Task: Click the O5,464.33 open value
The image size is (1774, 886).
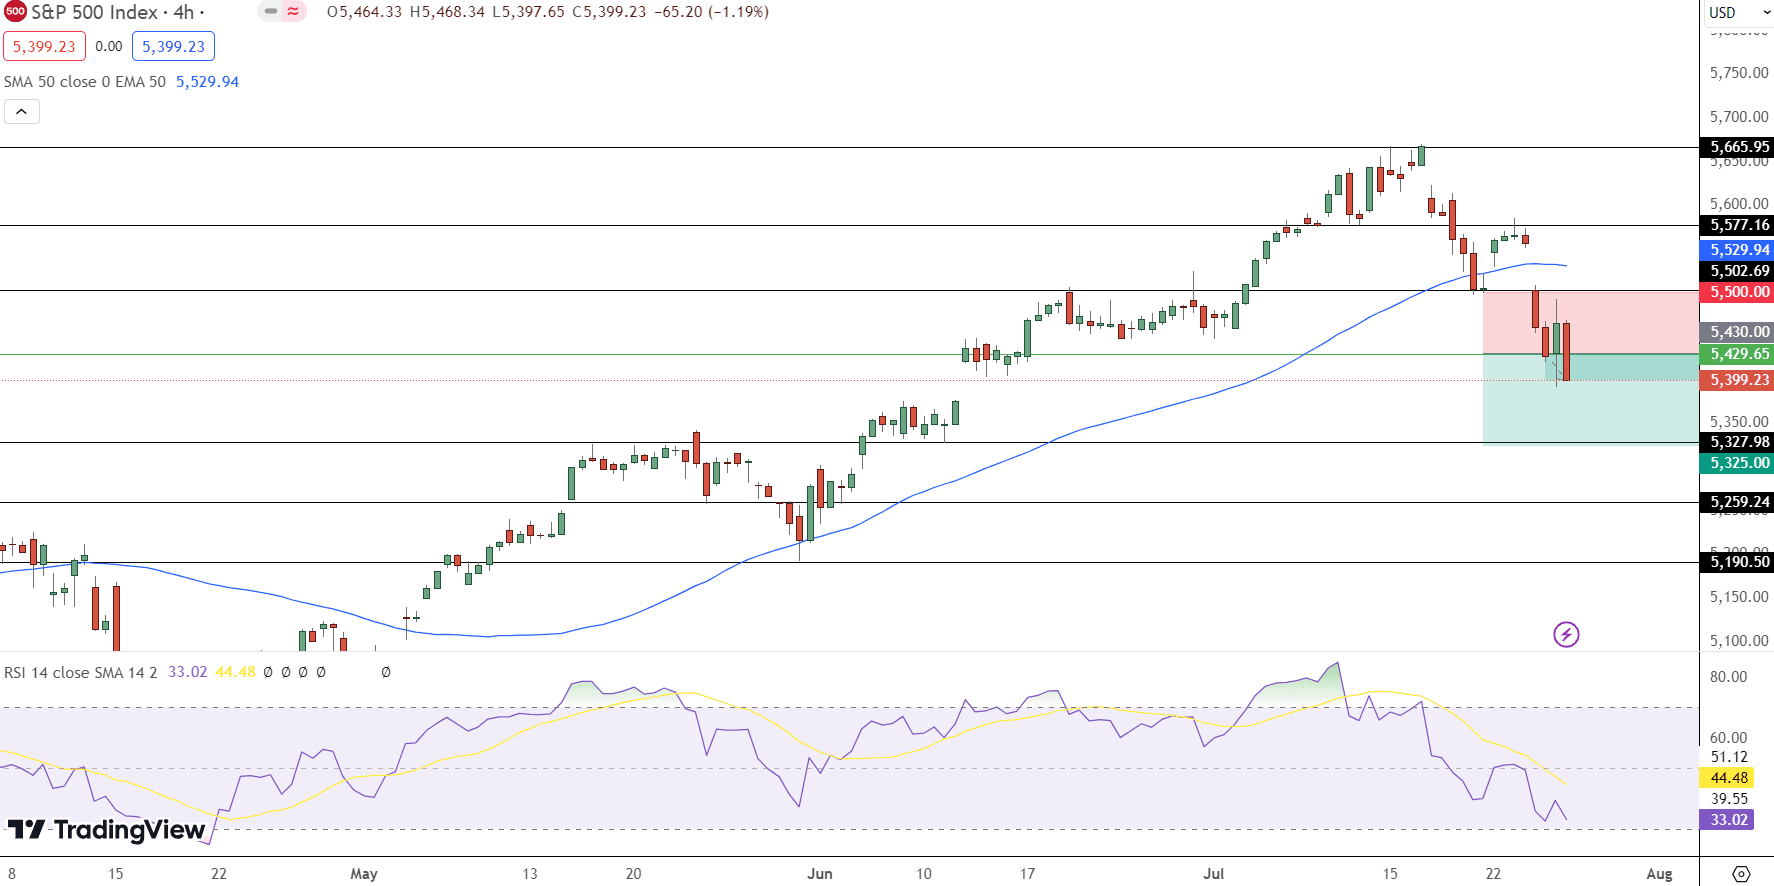Action: coord(365,12)
